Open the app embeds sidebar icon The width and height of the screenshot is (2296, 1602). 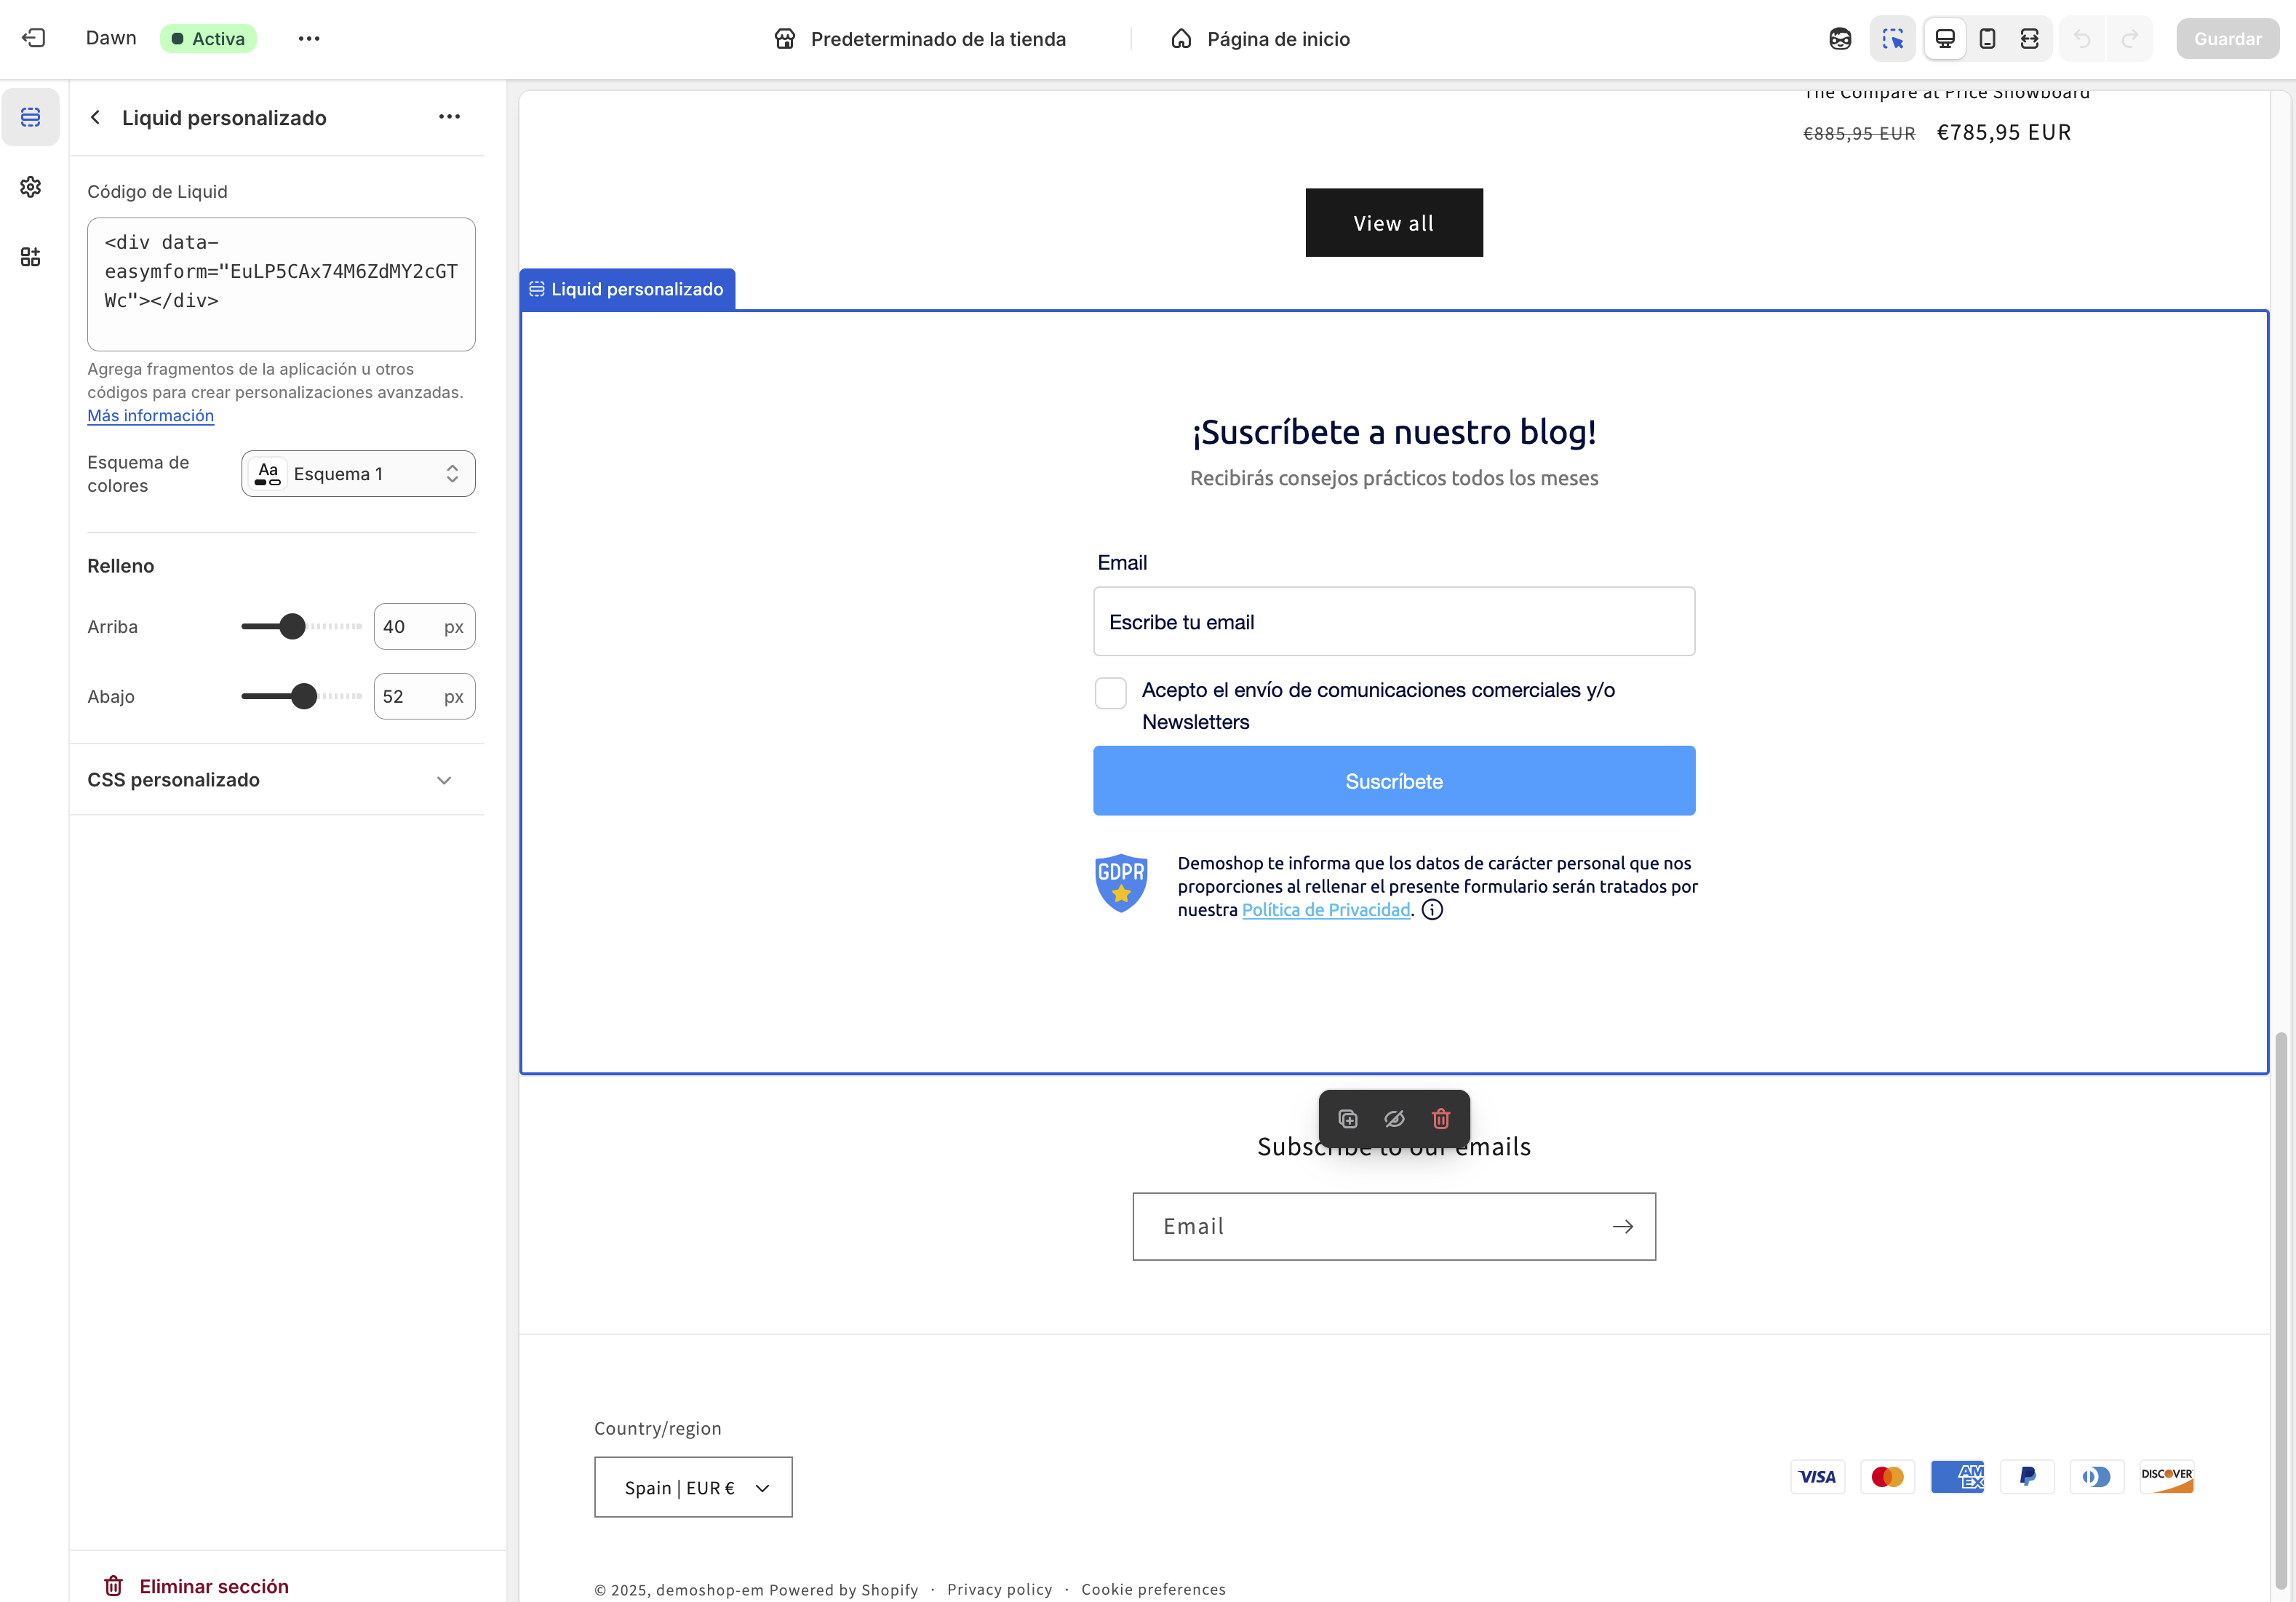pos(31,257)
